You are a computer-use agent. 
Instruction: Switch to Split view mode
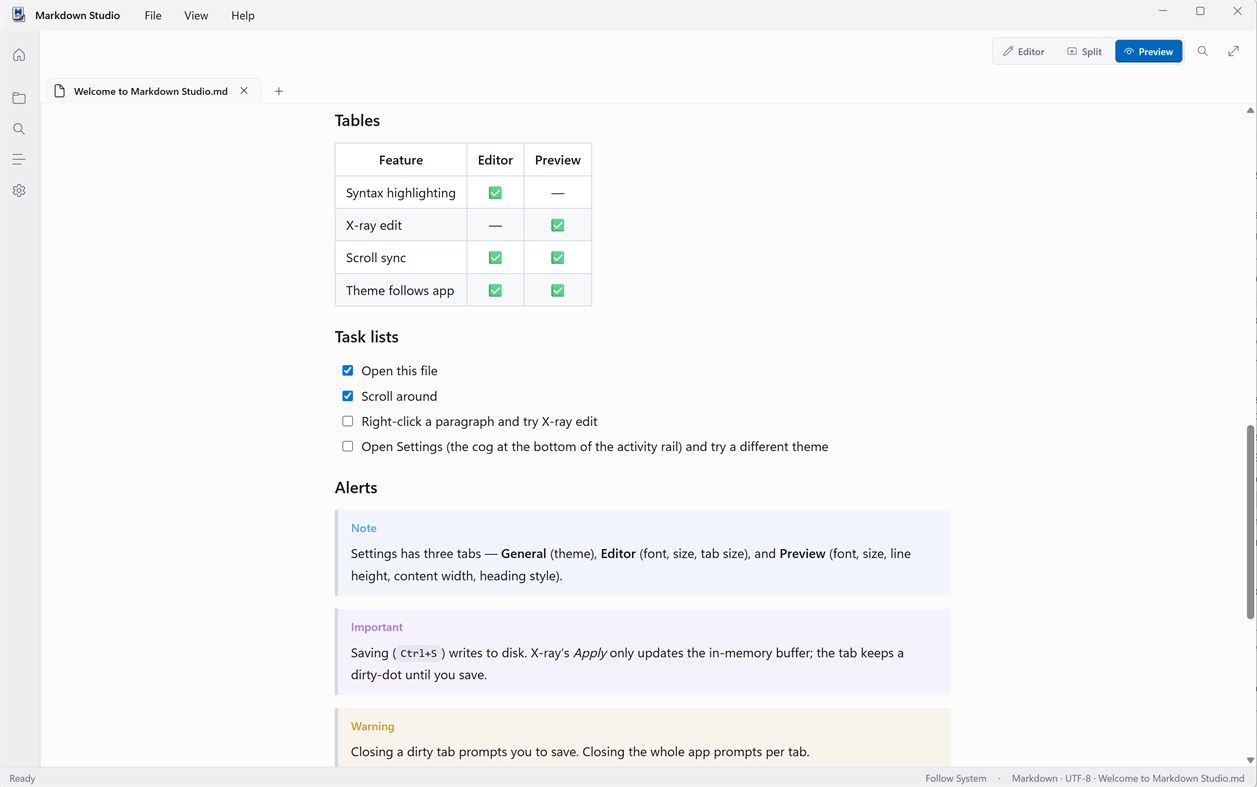point(1084,51)
